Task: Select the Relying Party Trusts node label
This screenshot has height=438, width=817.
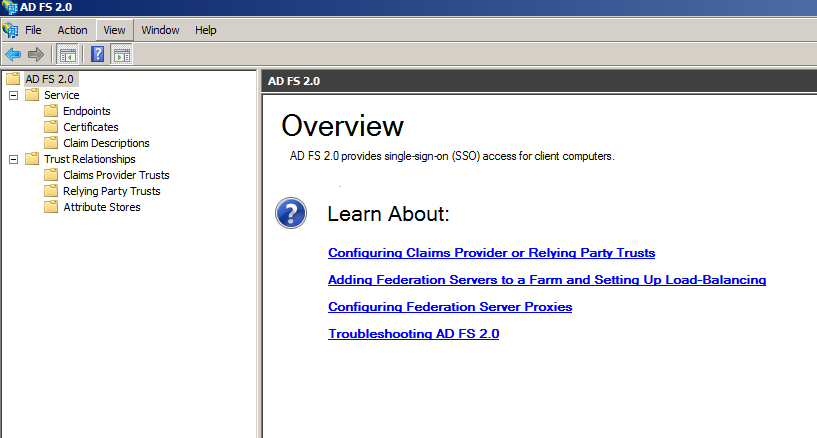Action: (112, 191)
